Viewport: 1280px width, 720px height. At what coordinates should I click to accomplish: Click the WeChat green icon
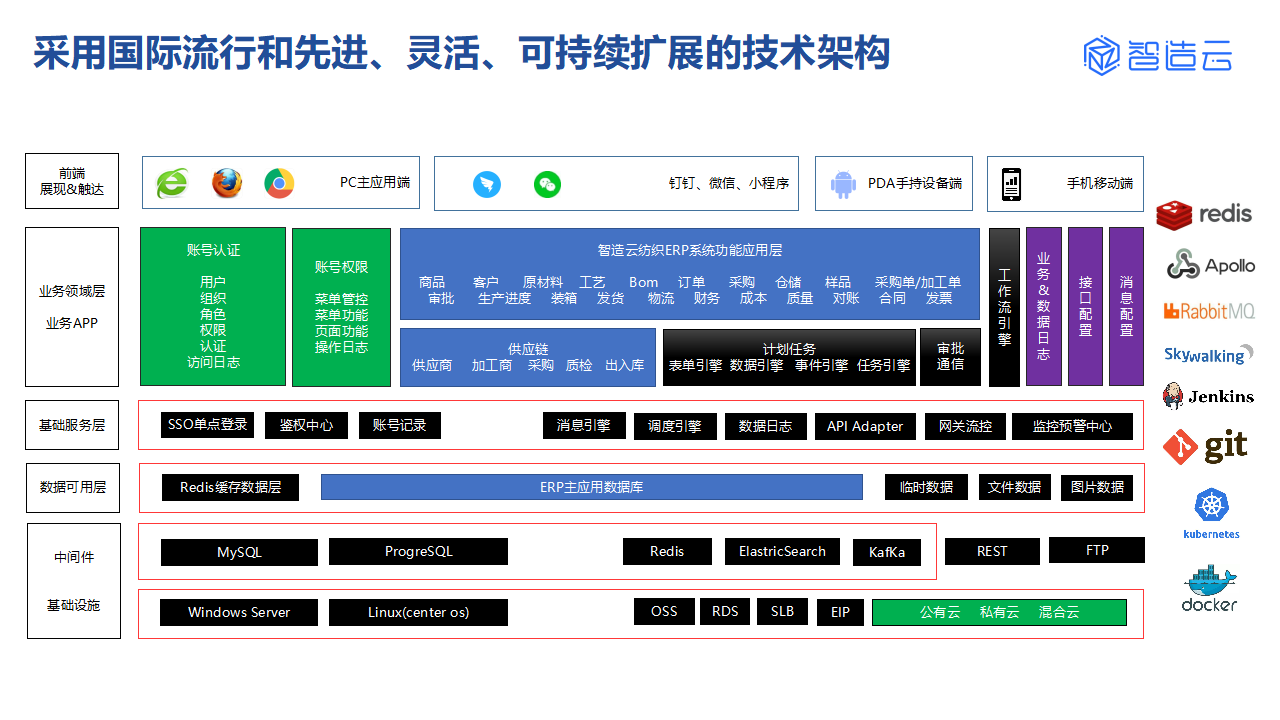(547, 184)
